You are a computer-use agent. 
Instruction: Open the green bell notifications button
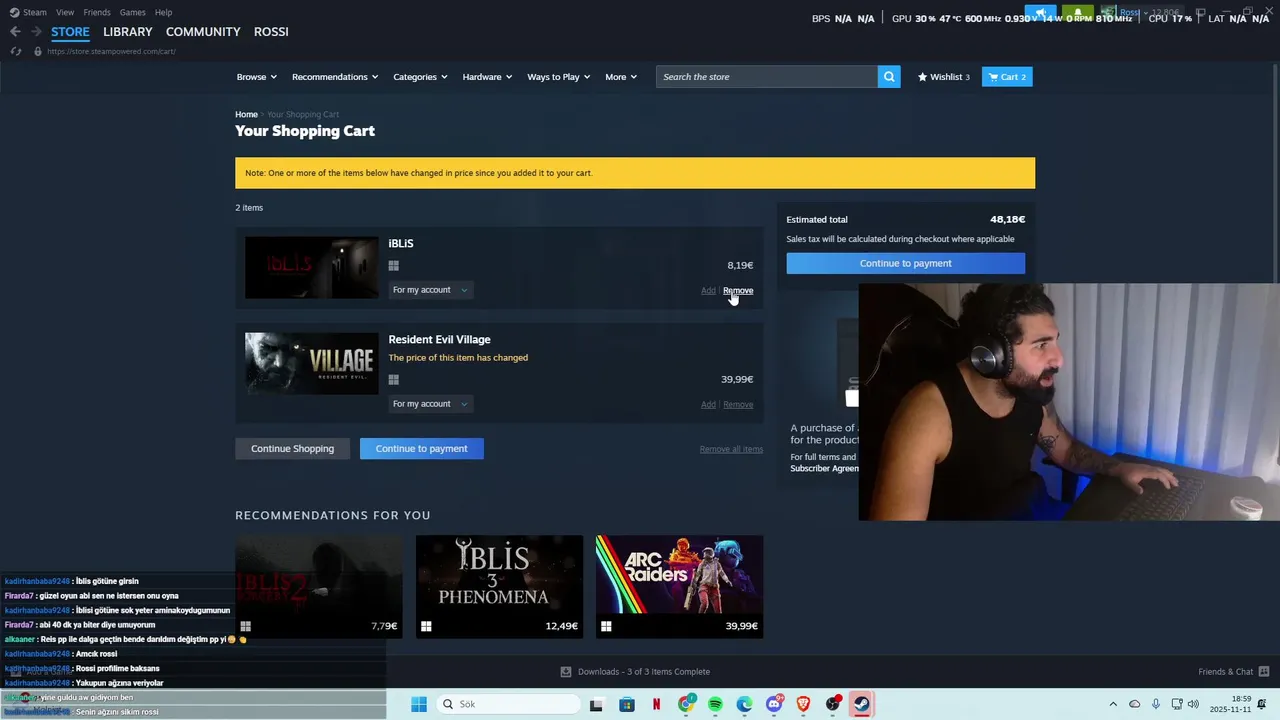click(1078, 14)
